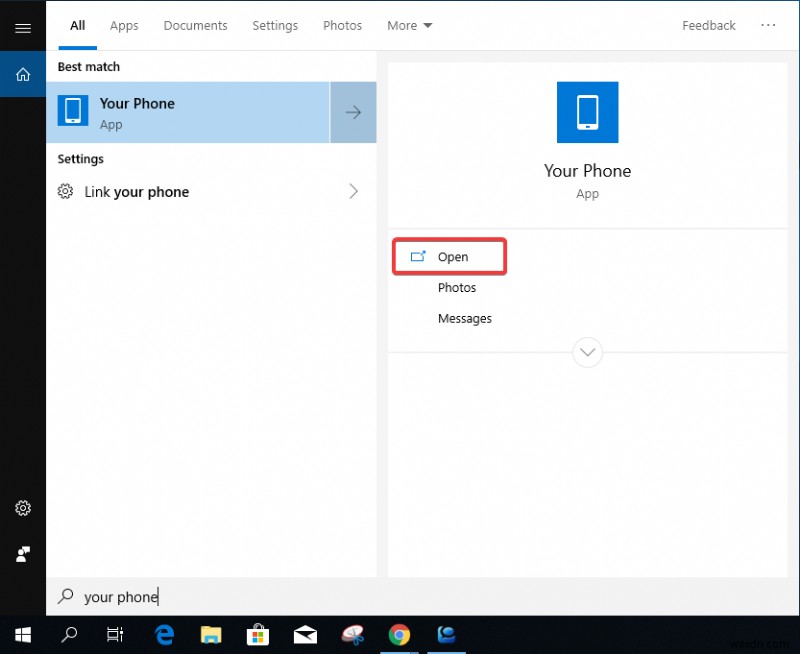
Task: Open the Mail app from the taskbar
Action: tap(305, 635)
